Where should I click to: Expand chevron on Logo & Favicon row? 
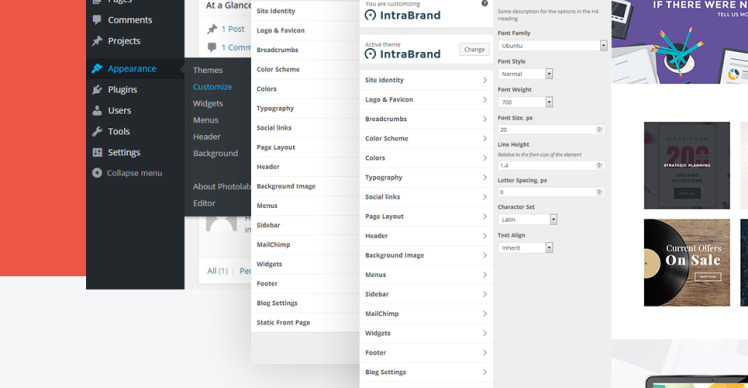(x=485, y=100)
